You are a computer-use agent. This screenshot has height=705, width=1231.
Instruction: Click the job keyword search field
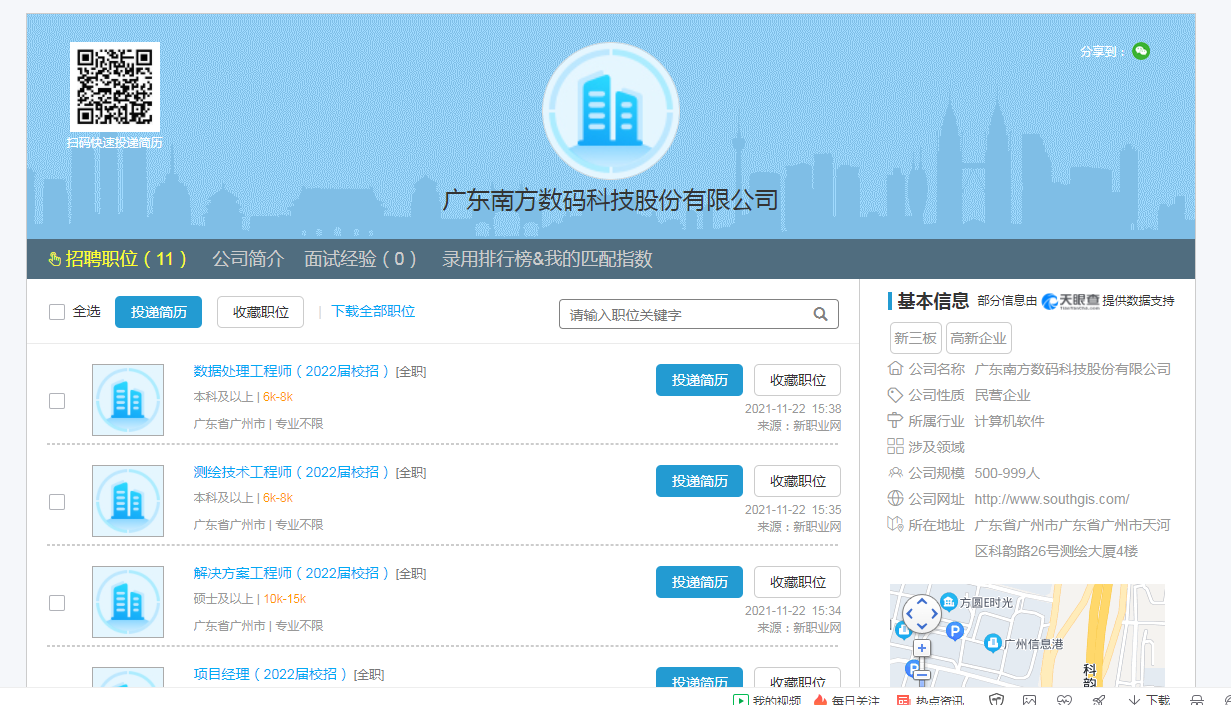click(685, 314)
